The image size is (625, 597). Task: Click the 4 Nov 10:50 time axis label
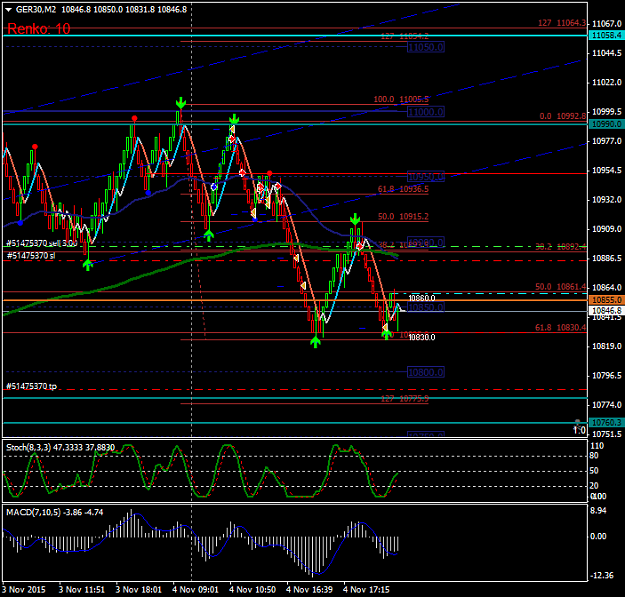[253, 589]
